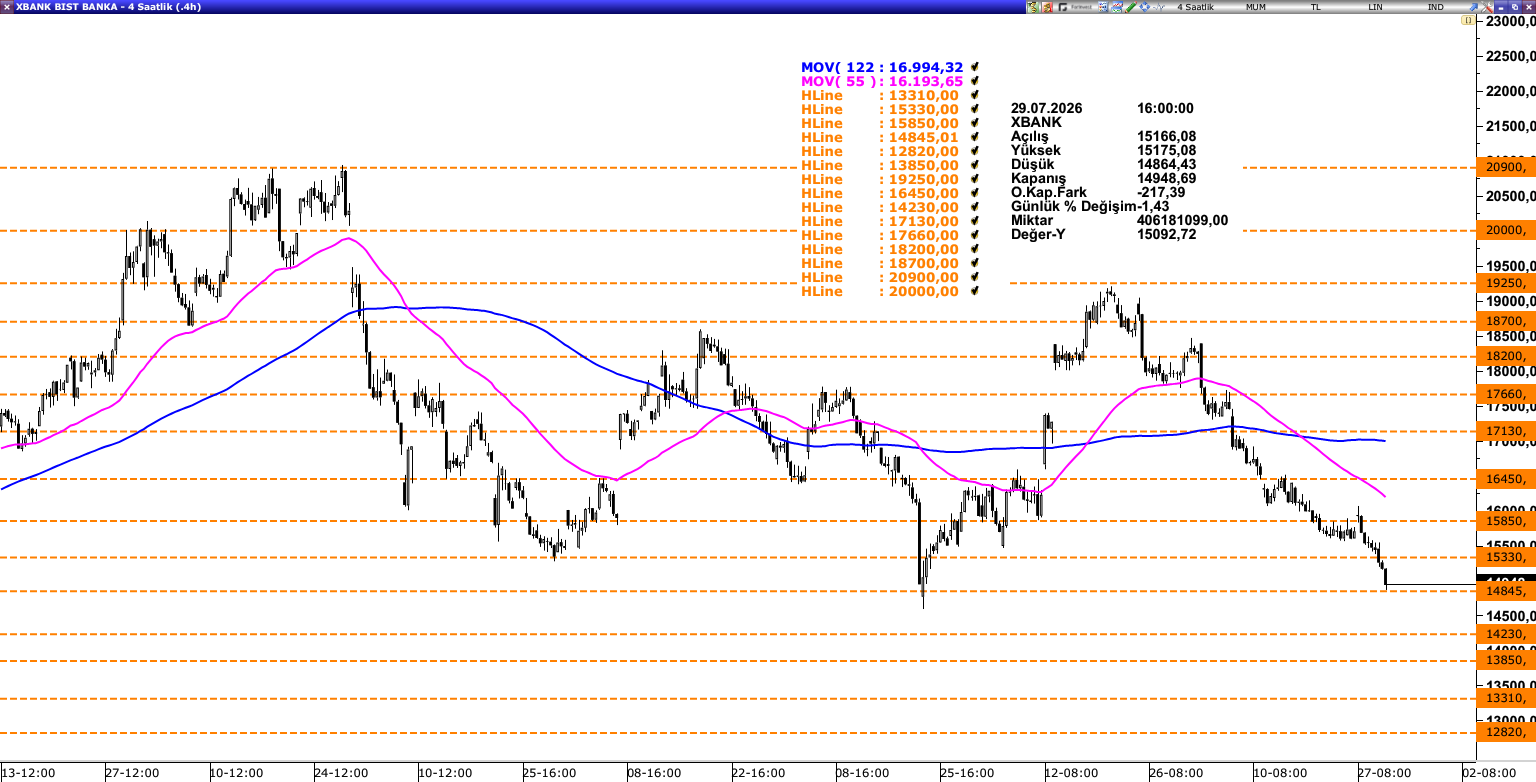Image resolution: width=1536 pixels, height=782 pixels.
Task: Open the TL currency selector
Action: point(1316,7)
